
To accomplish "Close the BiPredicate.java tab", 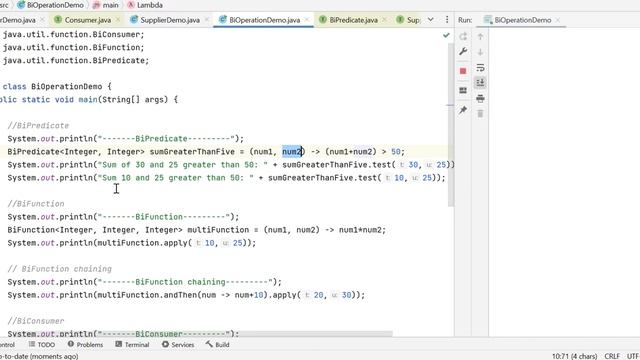I will (384, 20).
